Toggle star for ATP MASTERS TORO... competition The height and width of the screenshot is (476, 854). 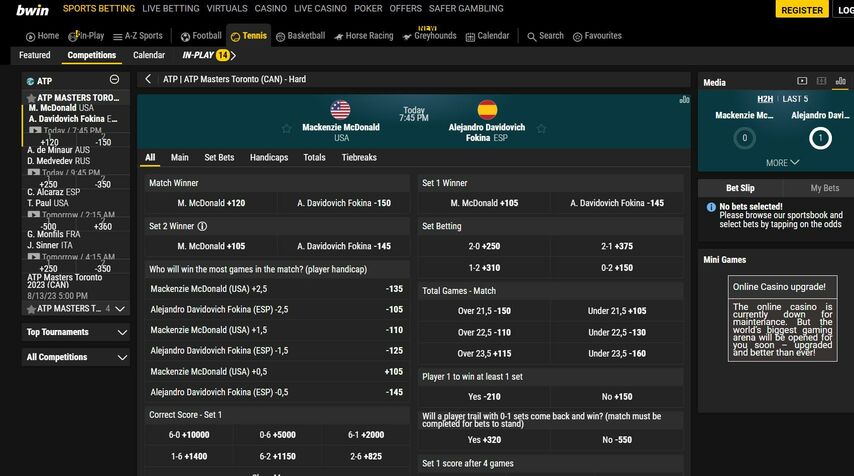(31, 98)
